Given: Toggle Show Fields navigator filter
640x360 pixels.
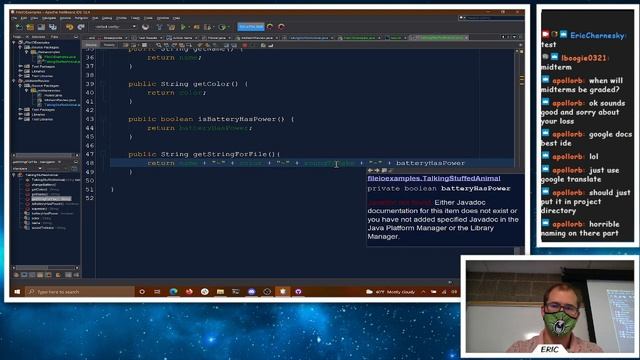Looking at the screenshot, I should 24,275.
